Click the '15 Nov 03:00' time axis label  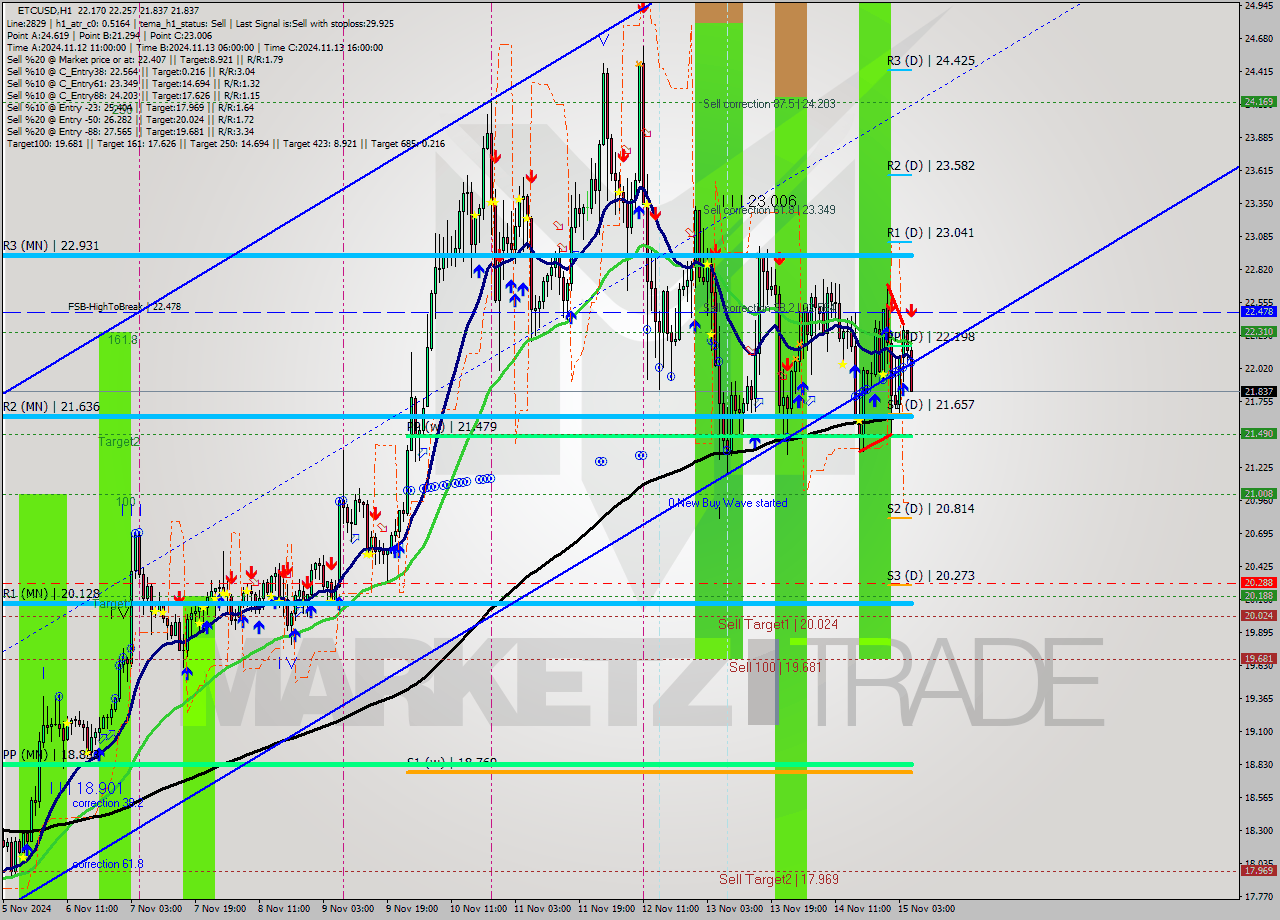pyautogui.click(x=926, y=909)
